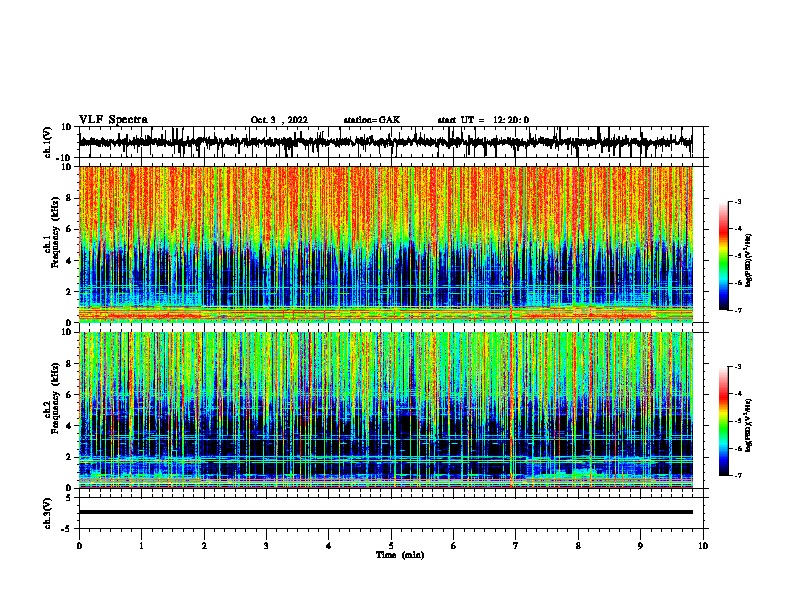Click the "Time (min)" axis label
This screenshot has width=792, height=612.
click(x=400, y=555)
